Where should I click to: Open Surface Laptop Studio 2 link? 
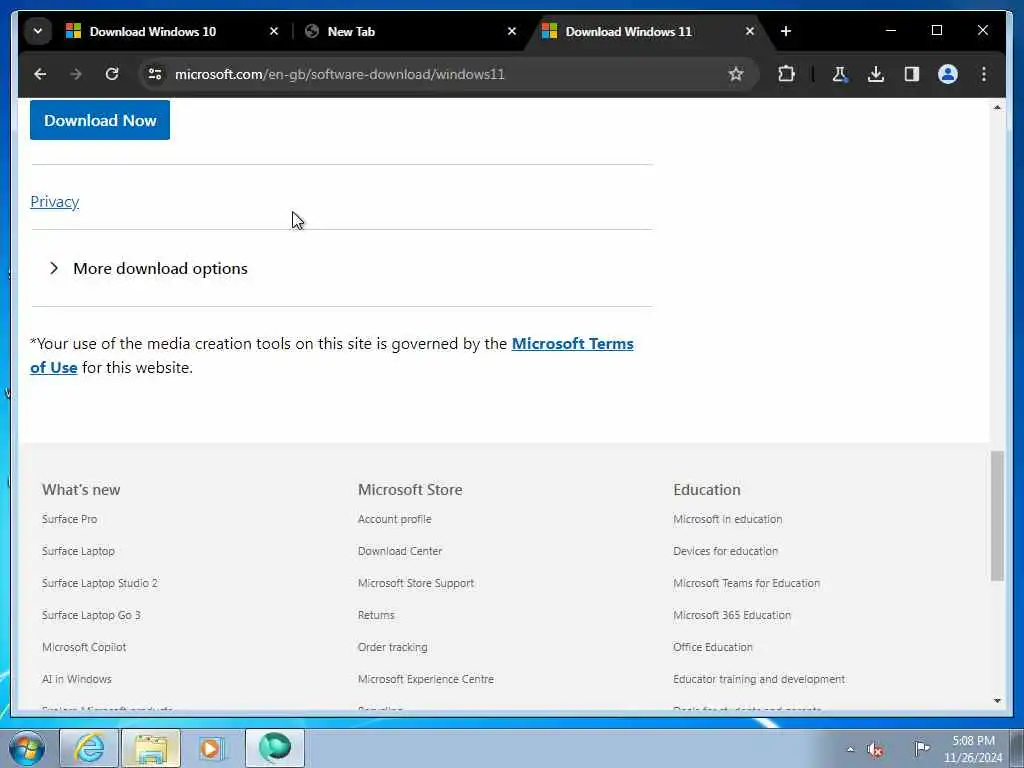100,583
